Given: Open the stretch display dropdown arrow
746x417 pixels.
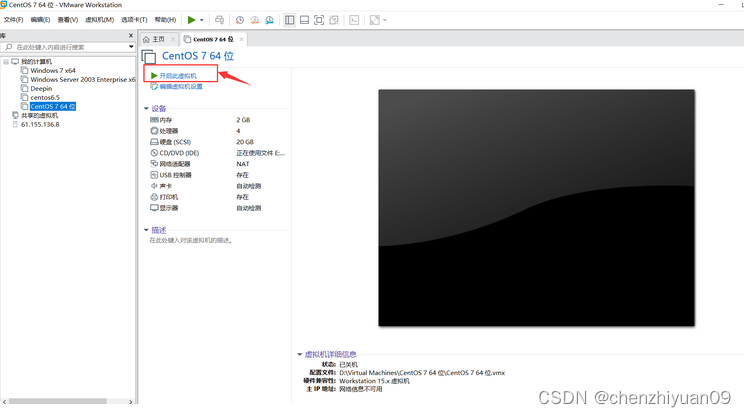Looking at the screenshot, I should coord(384,20).
